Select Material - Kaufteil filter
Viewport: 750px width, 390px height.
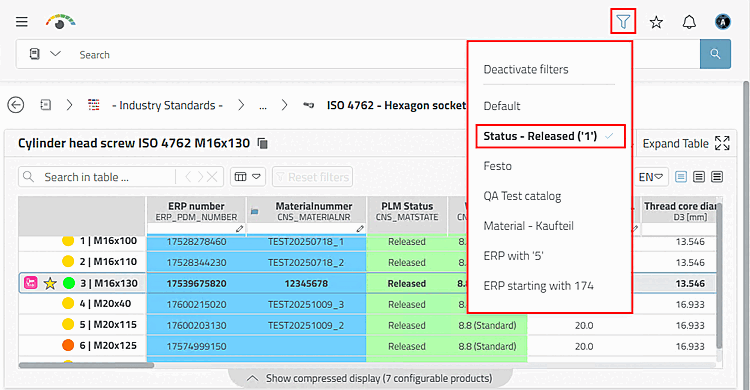point(528,226)
